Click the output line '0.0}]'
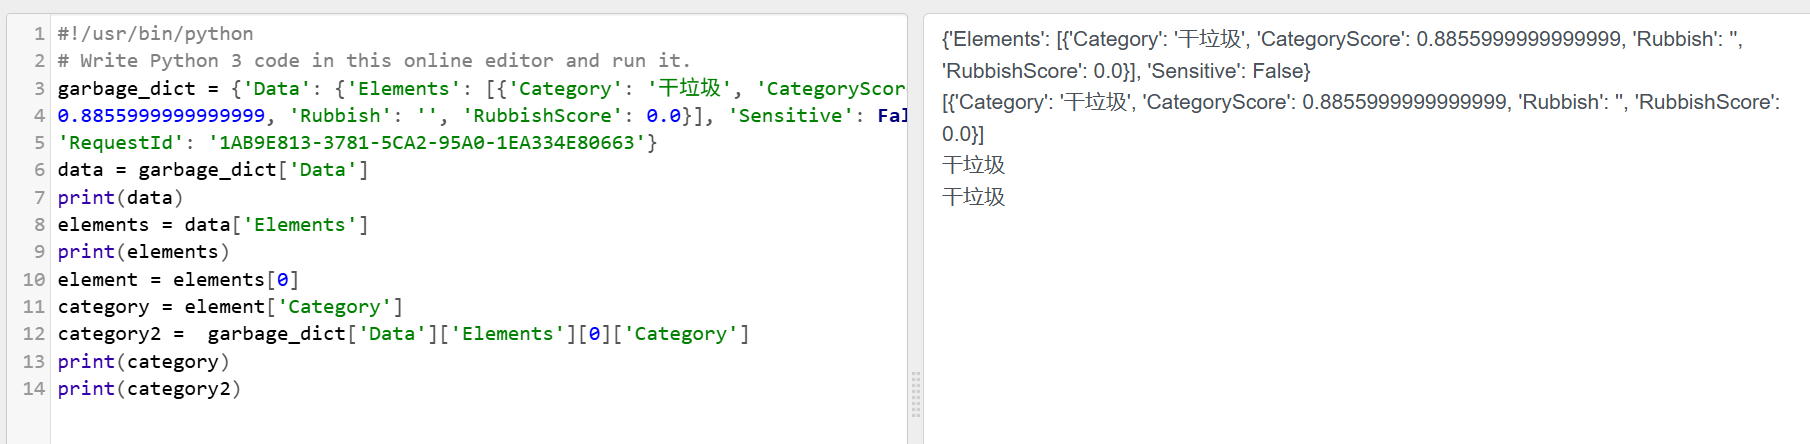 pos(963,134)
